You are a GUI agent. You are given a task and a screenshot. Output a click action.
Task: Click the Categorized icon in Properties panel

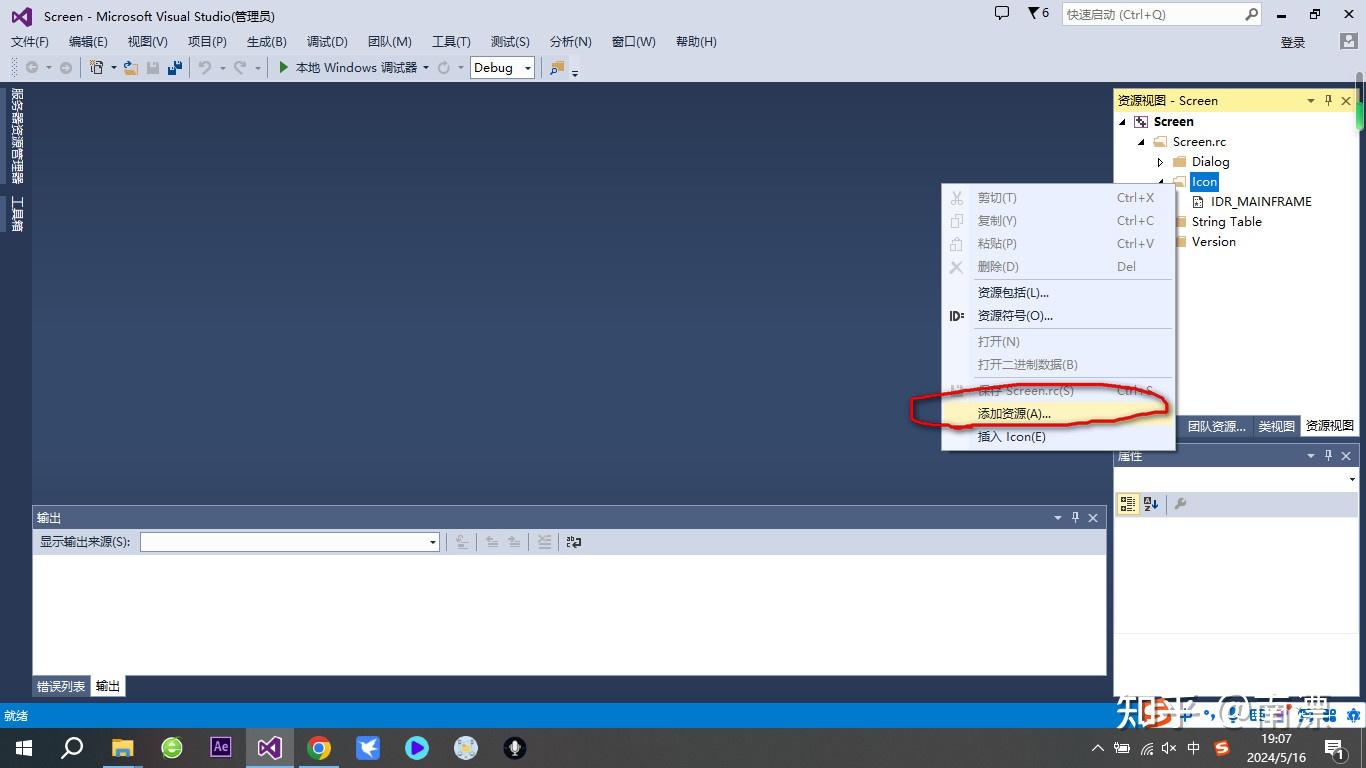pyautogui.click(x=1128, y=504)
